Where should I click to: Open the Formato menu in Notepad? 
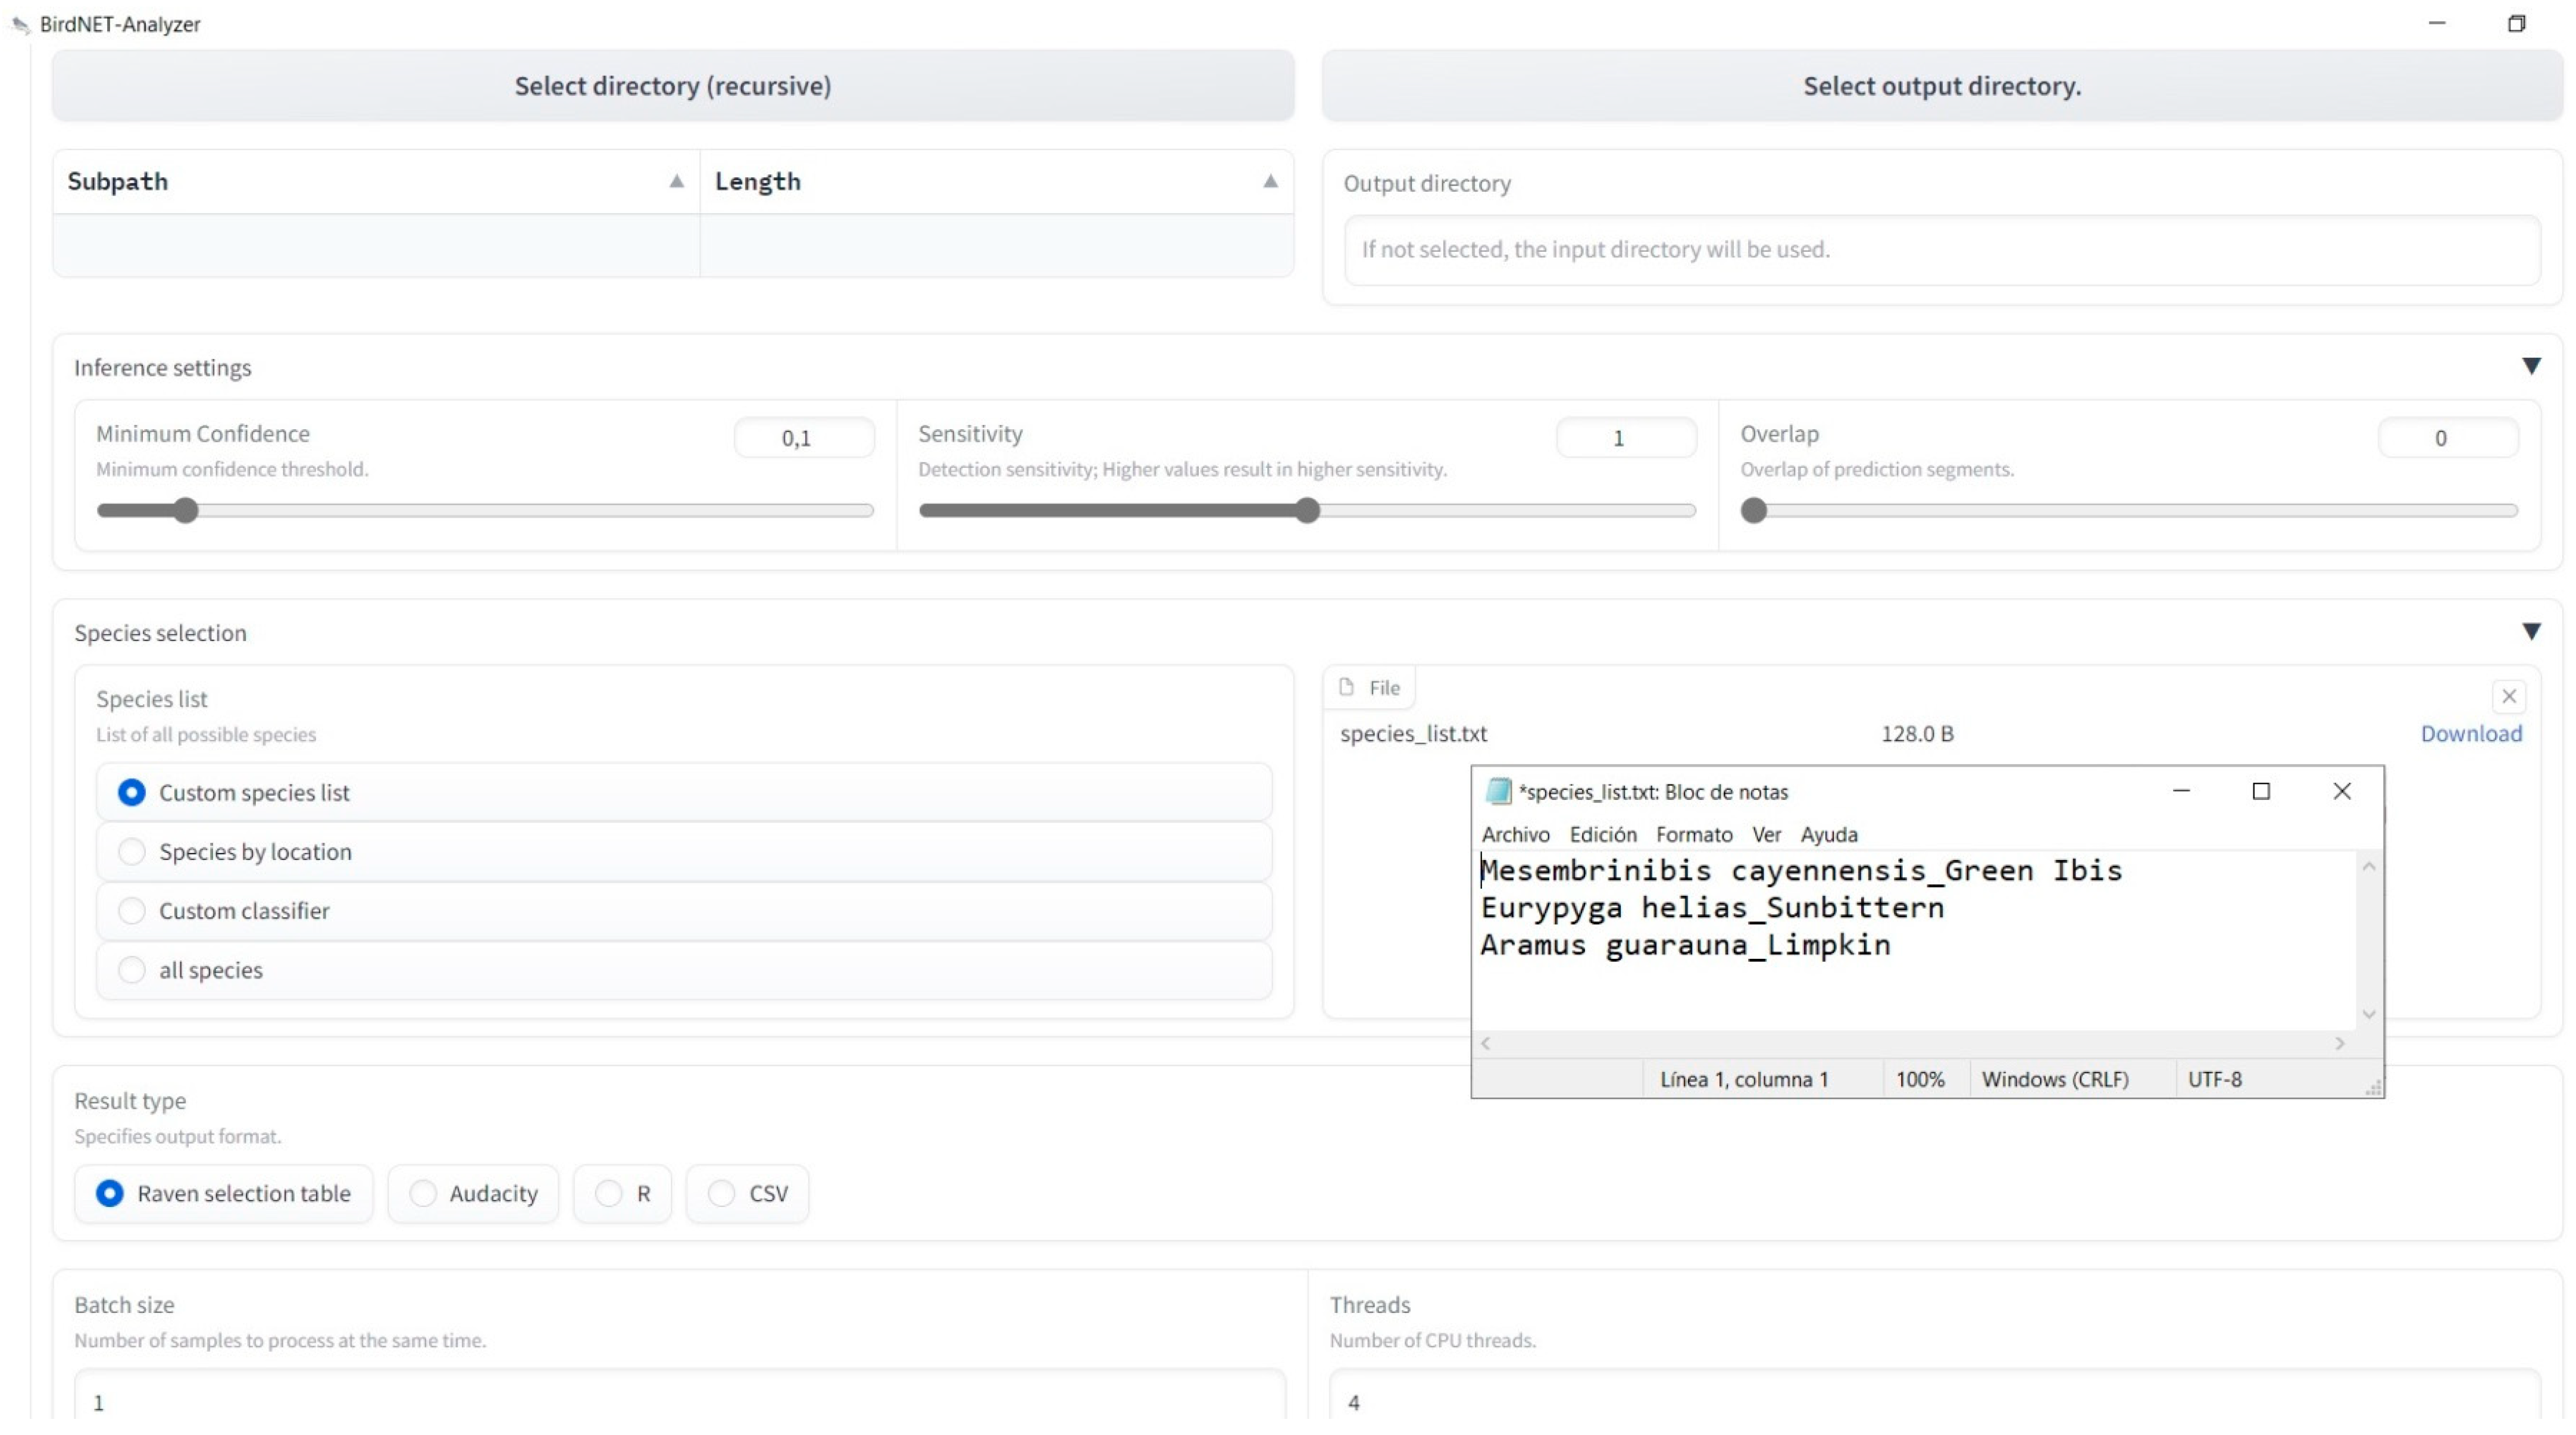pyautogui.click(x=1693, y=834)
